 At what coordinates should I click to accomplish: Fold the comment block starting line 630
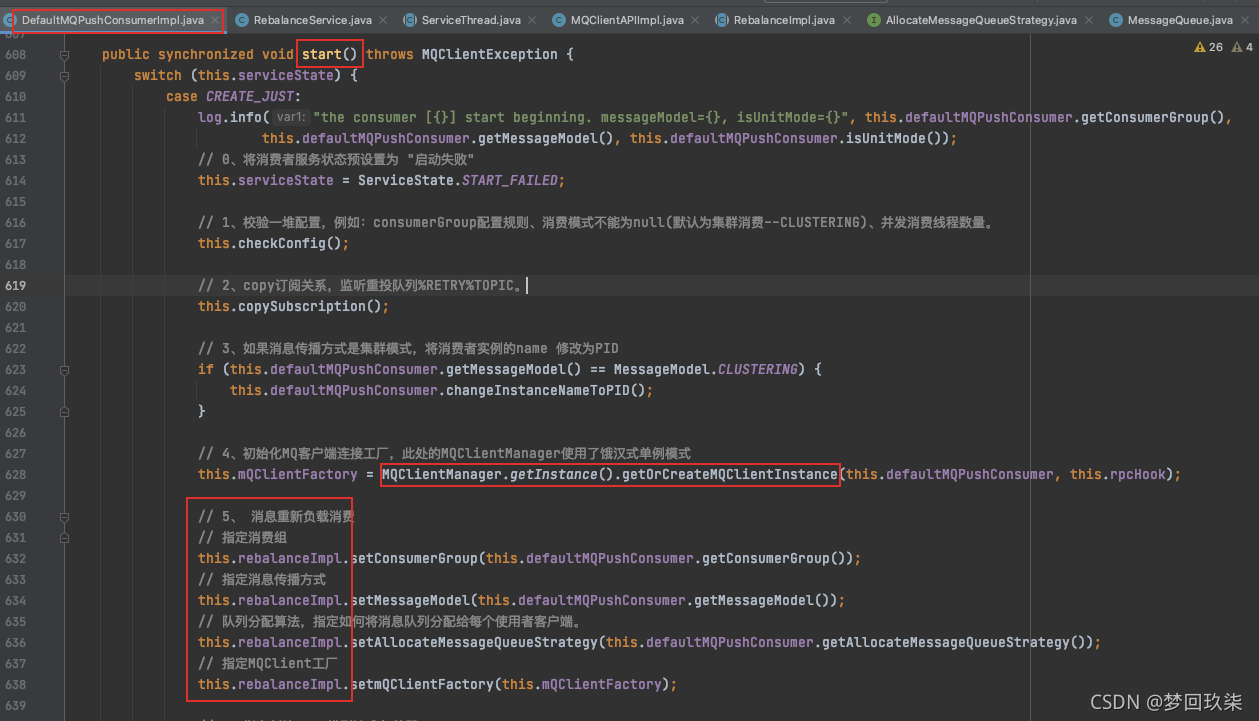(x=65, y=517)
